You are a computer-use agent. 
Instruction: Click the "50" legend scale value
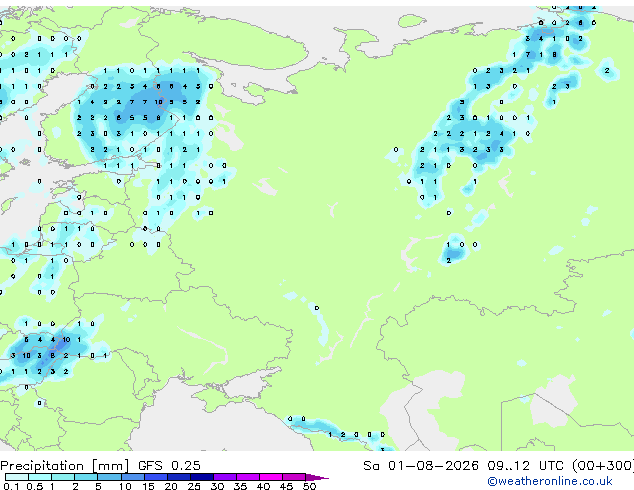point(309,486)
